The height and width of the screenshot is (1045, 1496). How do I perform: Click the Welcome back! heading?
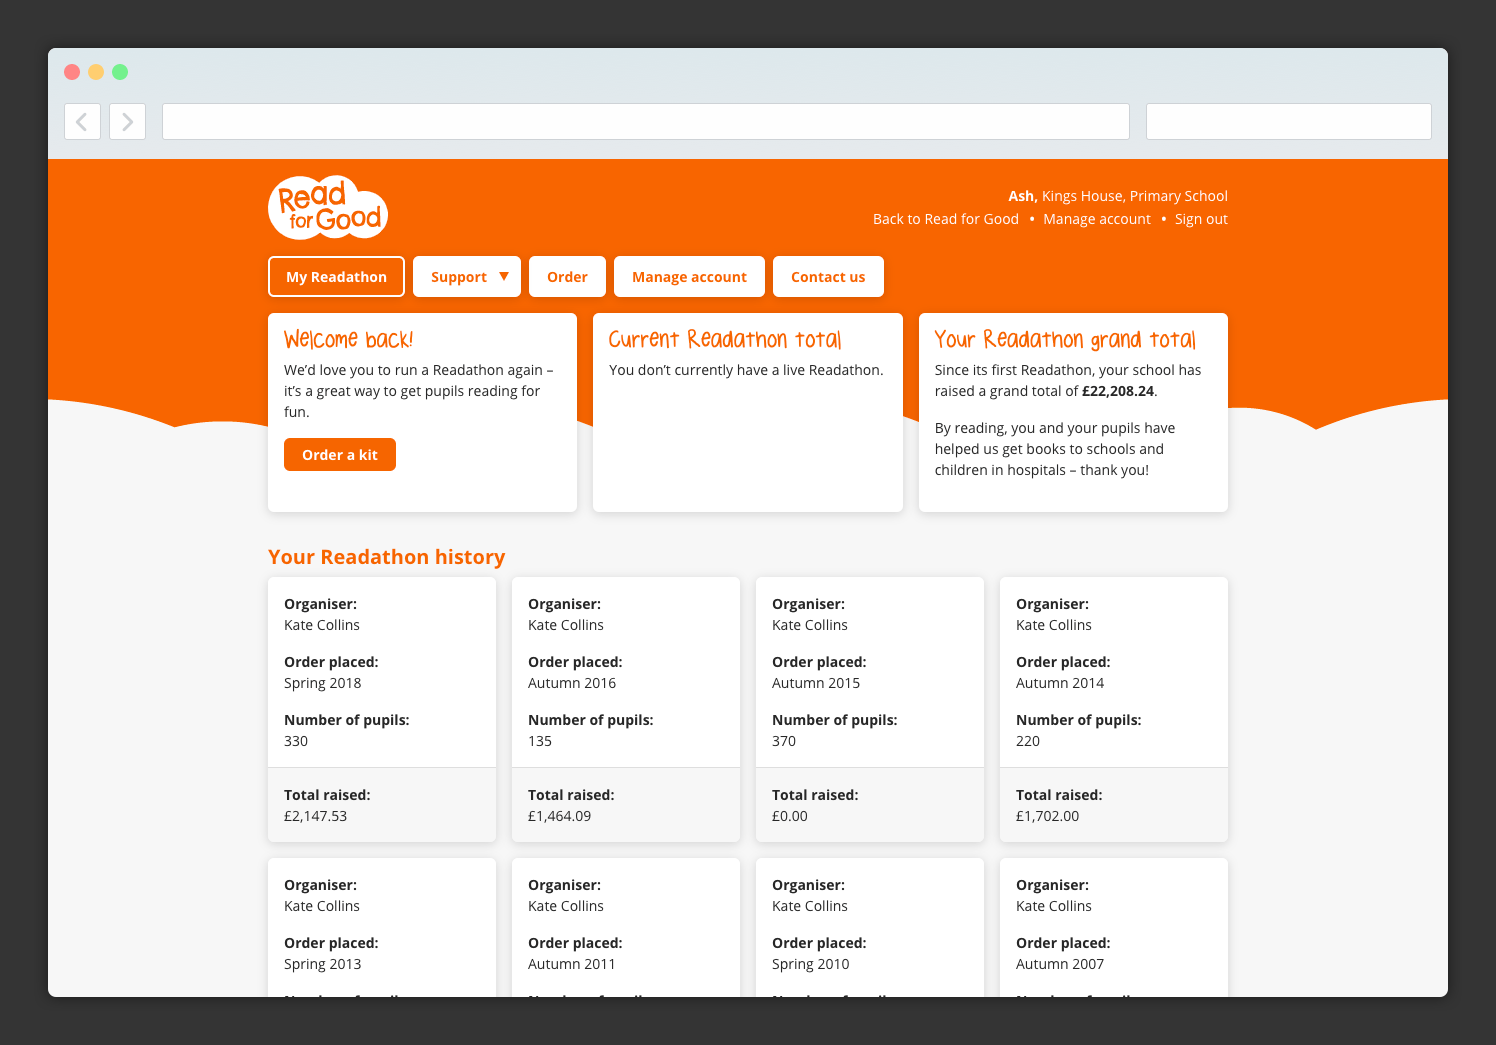(x=348, y=340)
